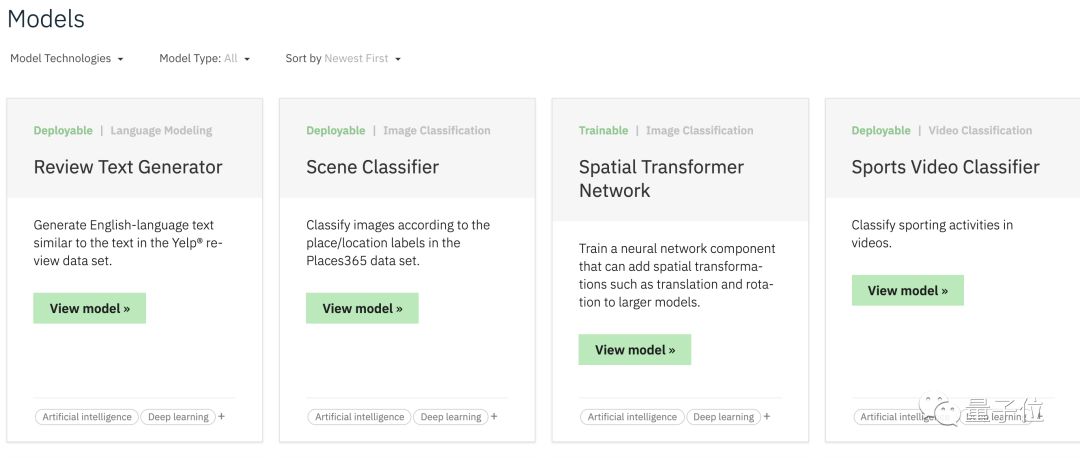Click Artificial intelligence tag on Scene Classifier
This screenshot has width=1080, height=458.
(x=360, y=417)
